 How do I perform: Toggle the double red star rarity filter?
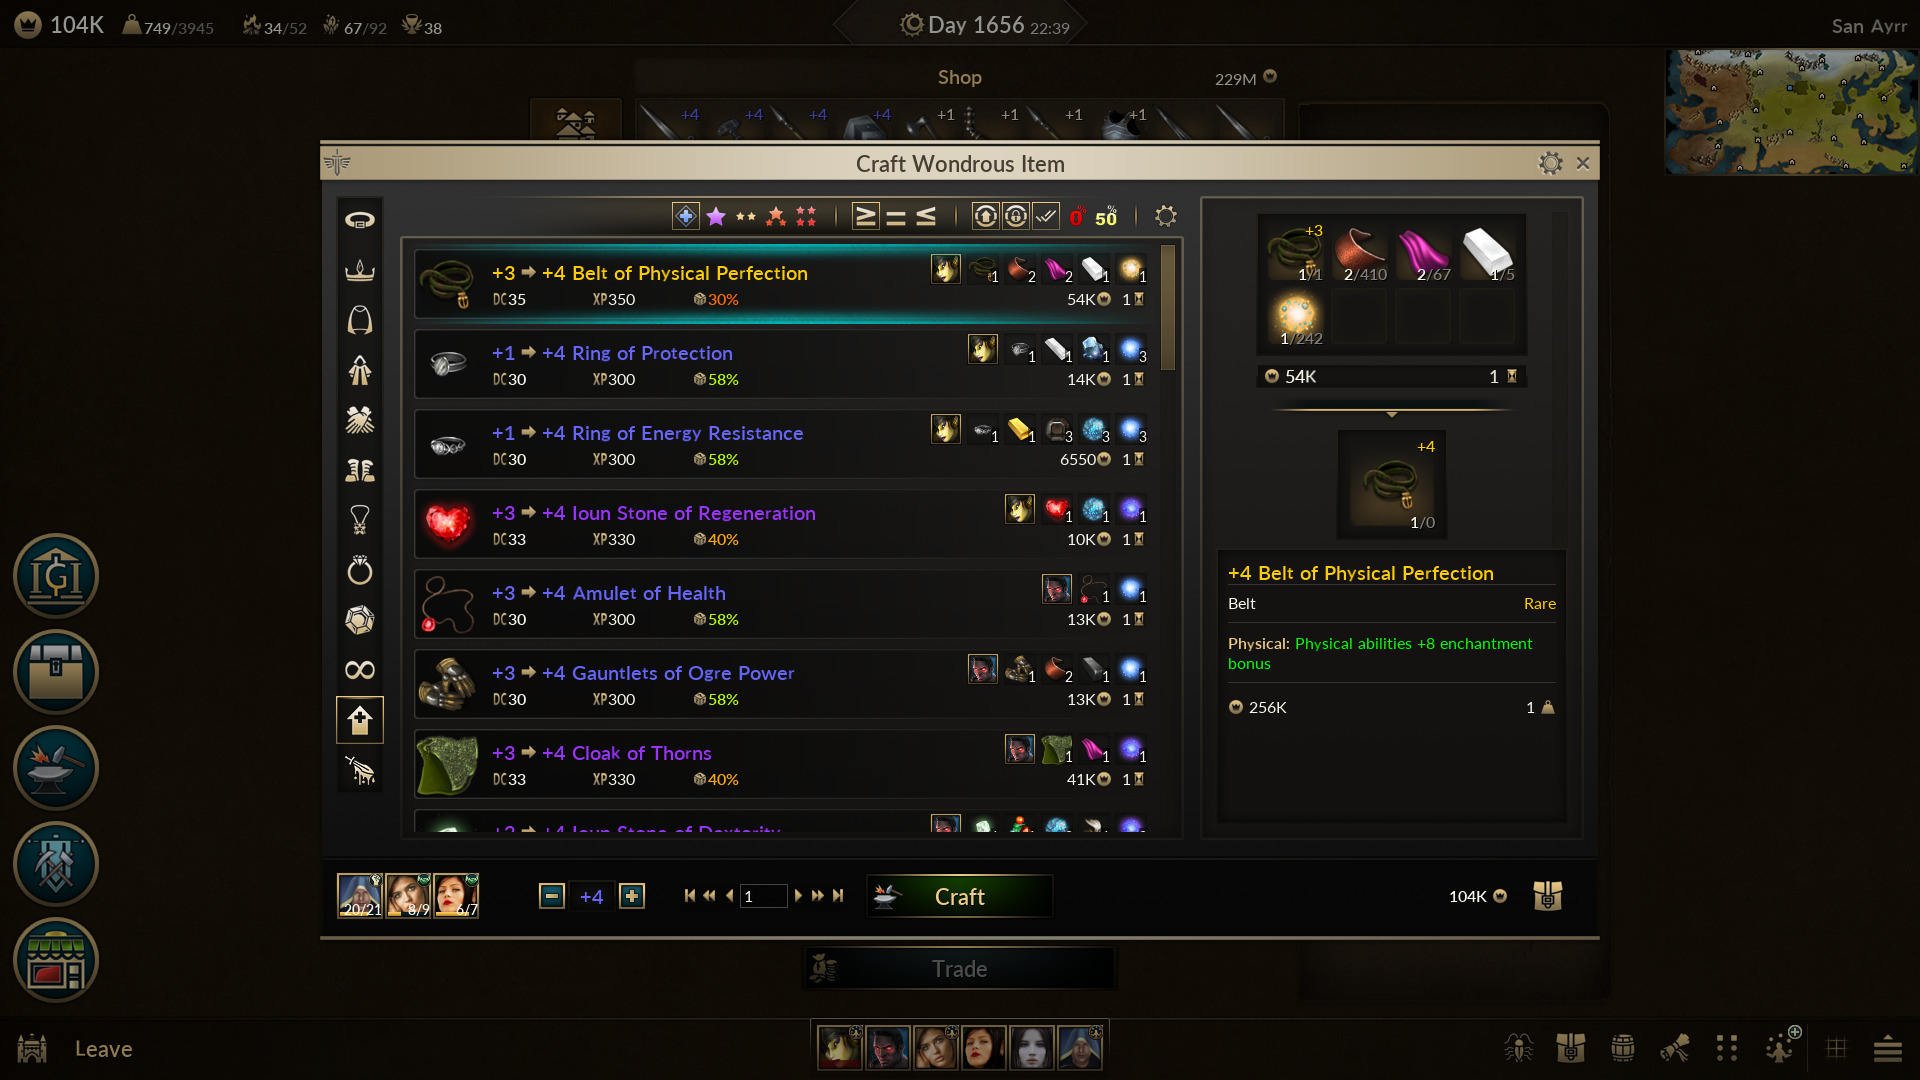point(806,216)
